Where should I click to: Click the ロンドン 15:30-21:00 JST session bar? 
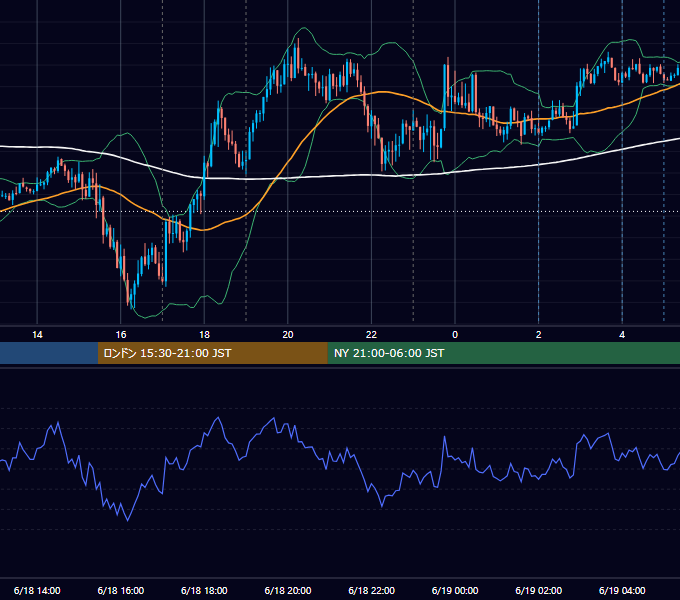click(x=212, y=353)
